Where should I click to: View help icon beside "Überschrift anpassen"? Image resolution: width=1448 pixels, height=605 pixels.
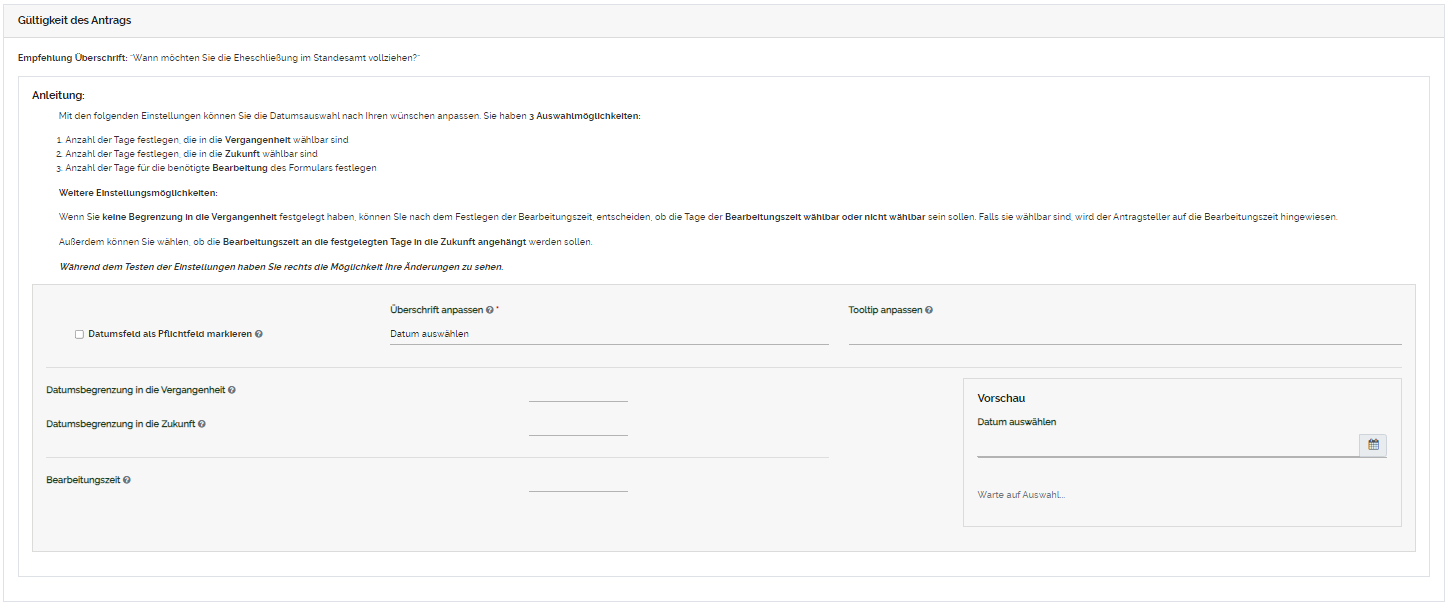[489, 311]
